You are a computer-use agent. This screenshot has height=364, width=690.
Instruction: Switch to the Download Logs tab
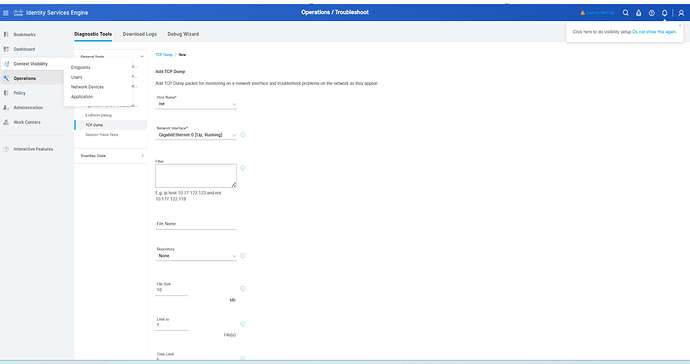pyautogui.click(x=139, y=34)
